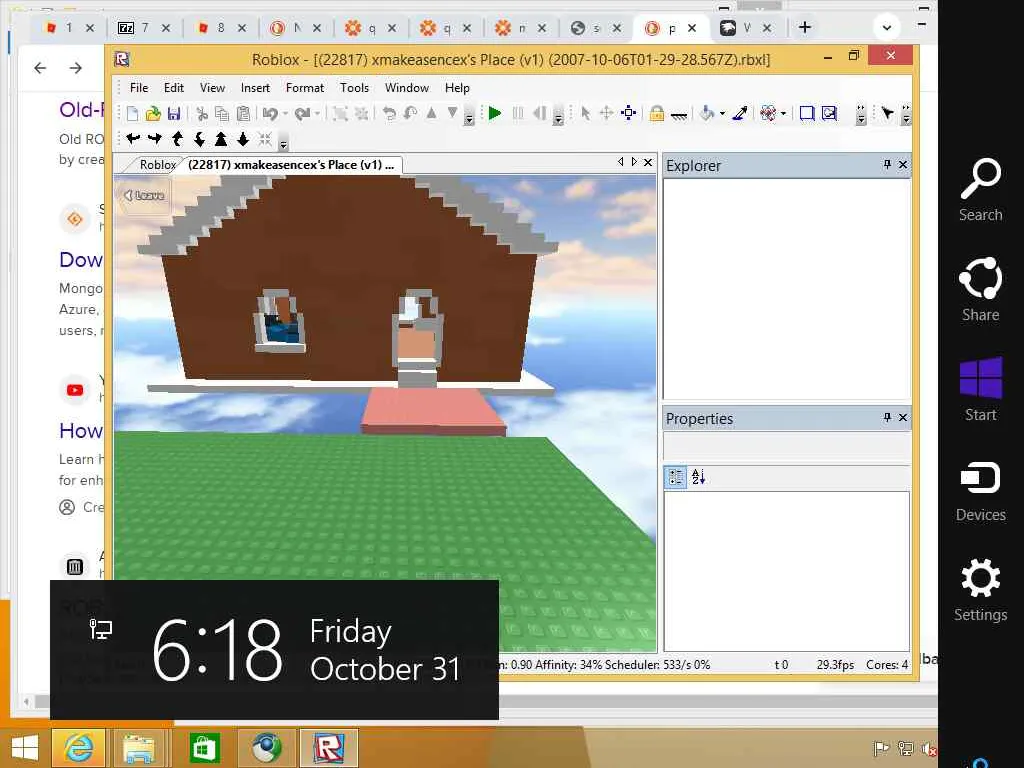
Task: Copy selection using the Copy icon
Action: point(222,114)
